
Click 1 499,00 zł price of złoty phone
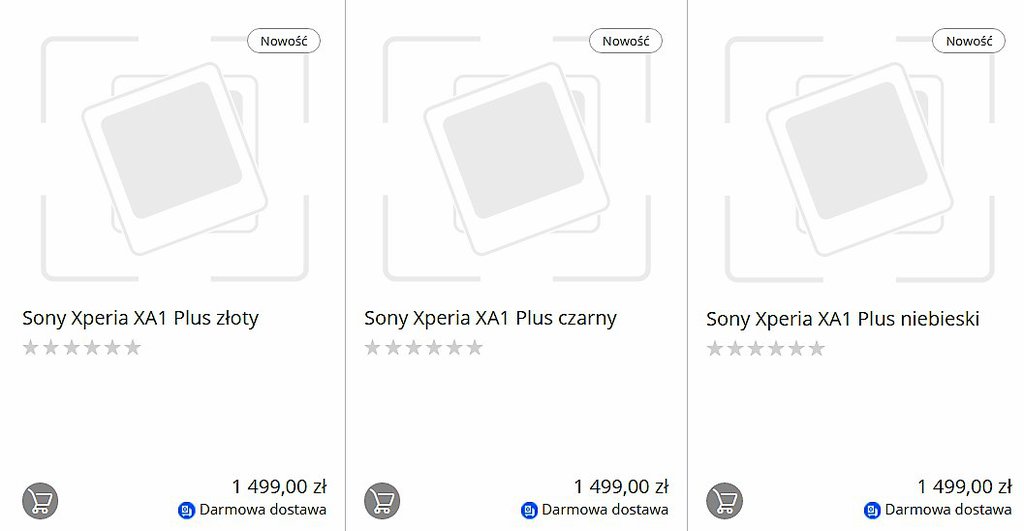pos(279,487)
